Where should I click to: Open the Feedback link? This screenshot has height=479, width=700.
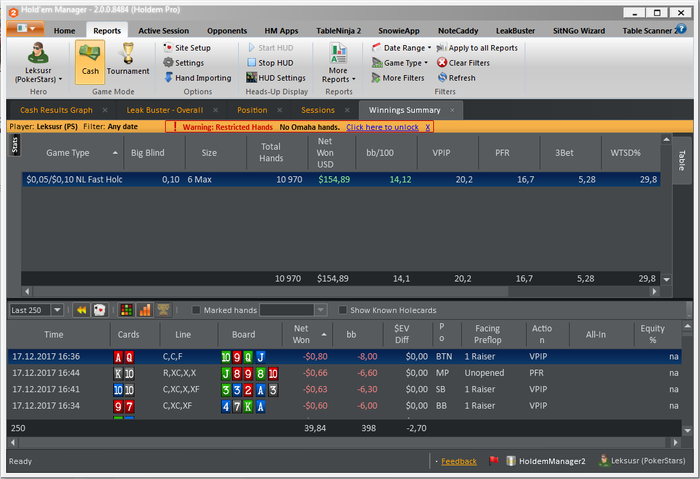[458, 461]
